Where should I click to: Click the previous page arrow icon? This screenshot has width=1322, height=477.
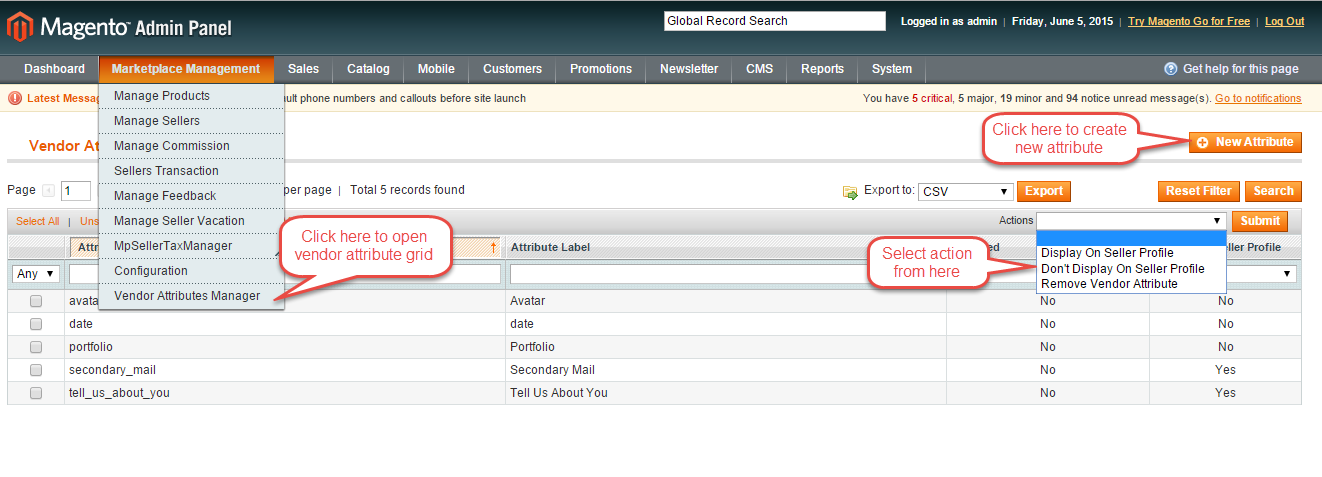[49, 191]
